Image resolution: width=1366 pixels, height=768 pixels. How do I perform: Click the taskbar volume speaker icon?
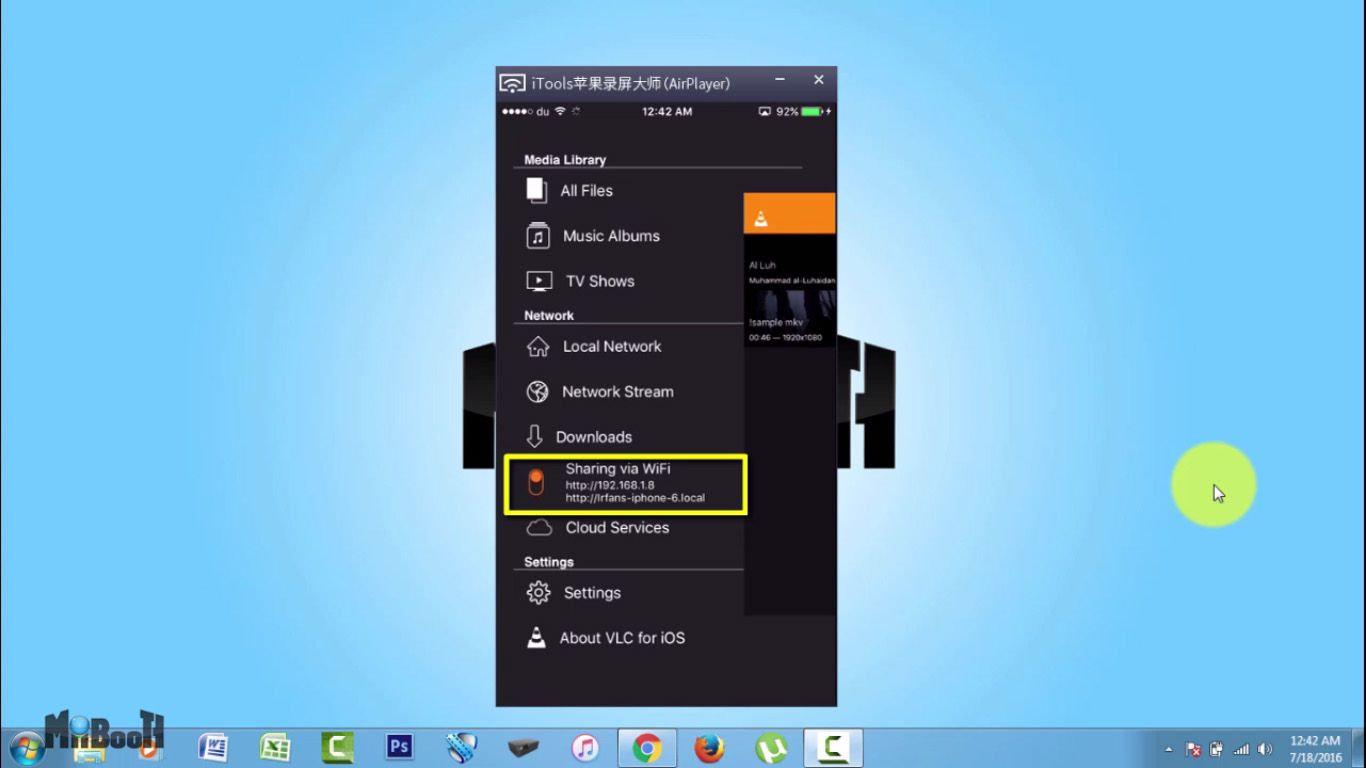(1265, 749)
